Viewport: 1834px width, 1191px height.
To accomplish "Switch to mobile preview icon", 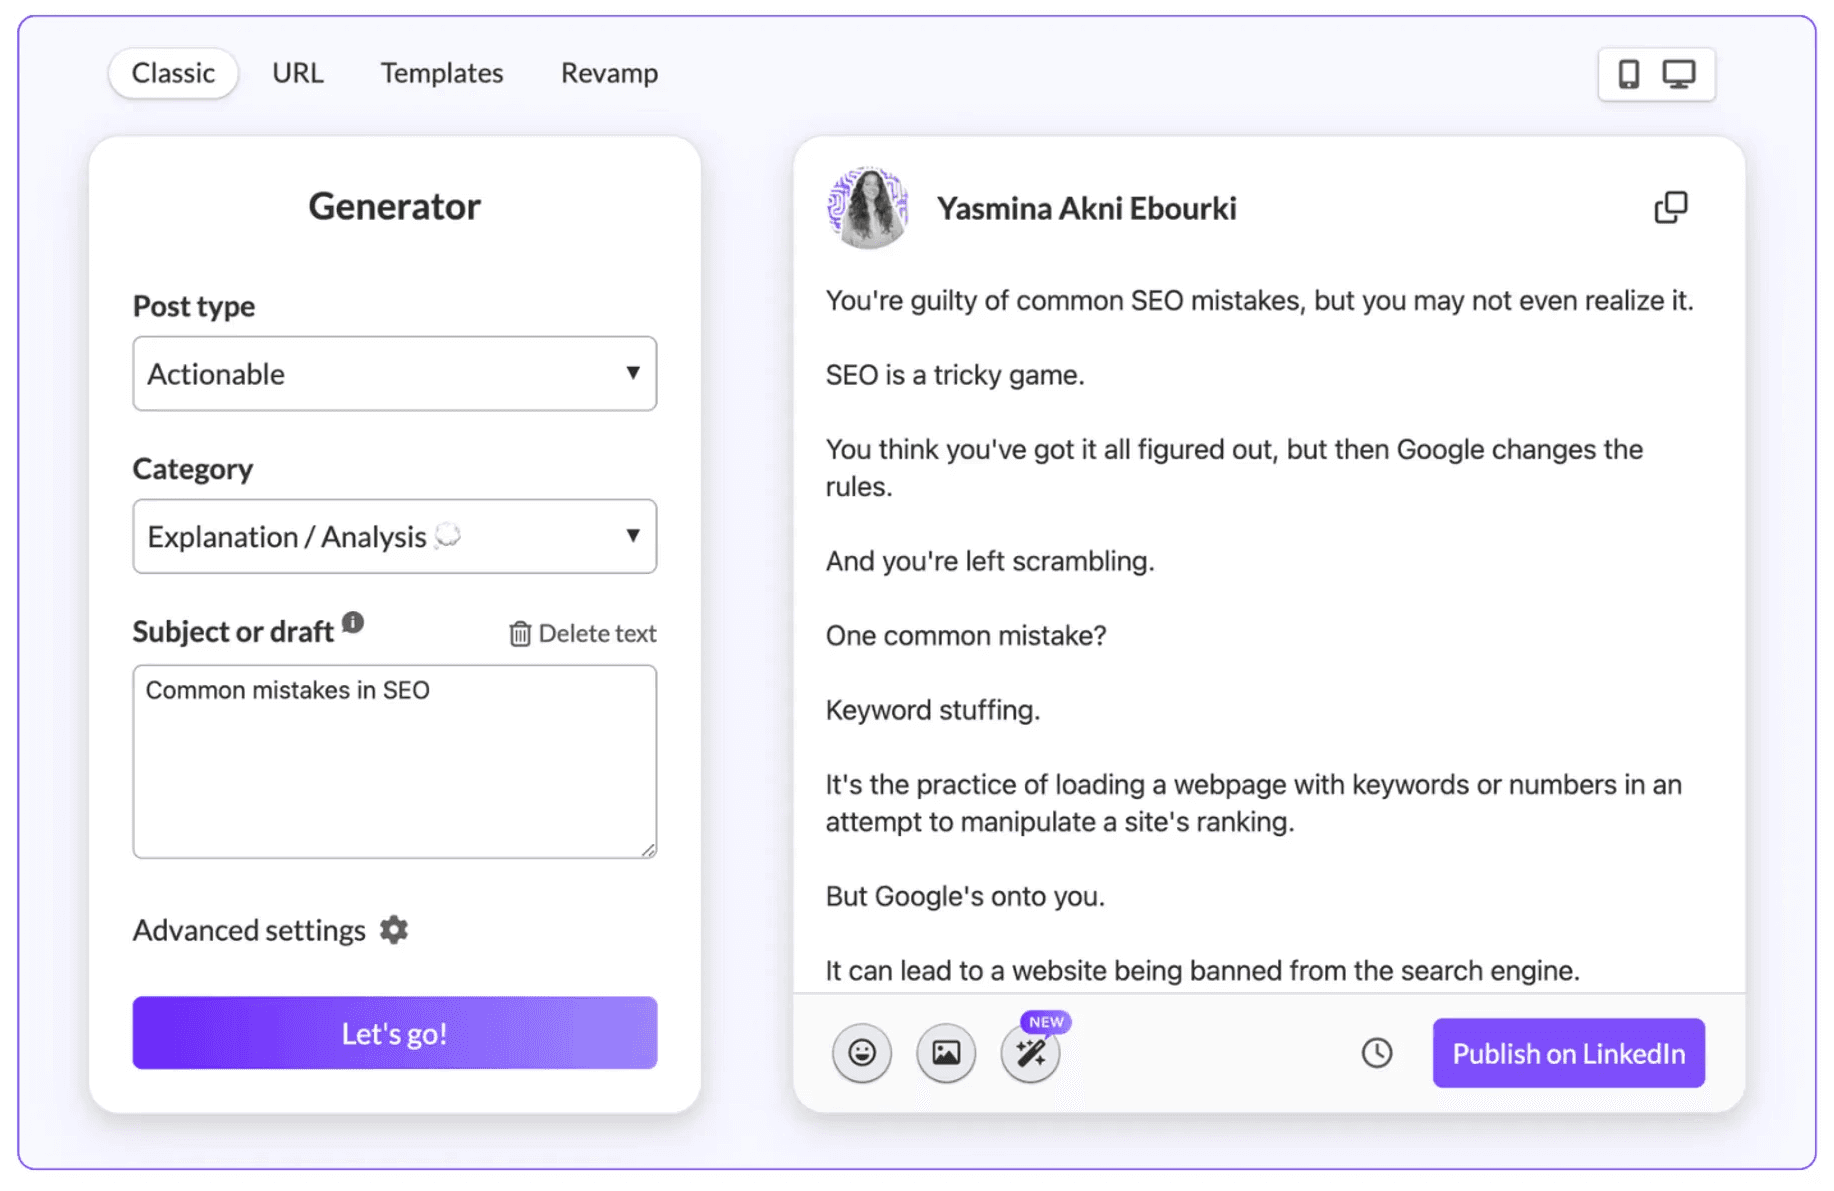I will [x=1629, y=74].
